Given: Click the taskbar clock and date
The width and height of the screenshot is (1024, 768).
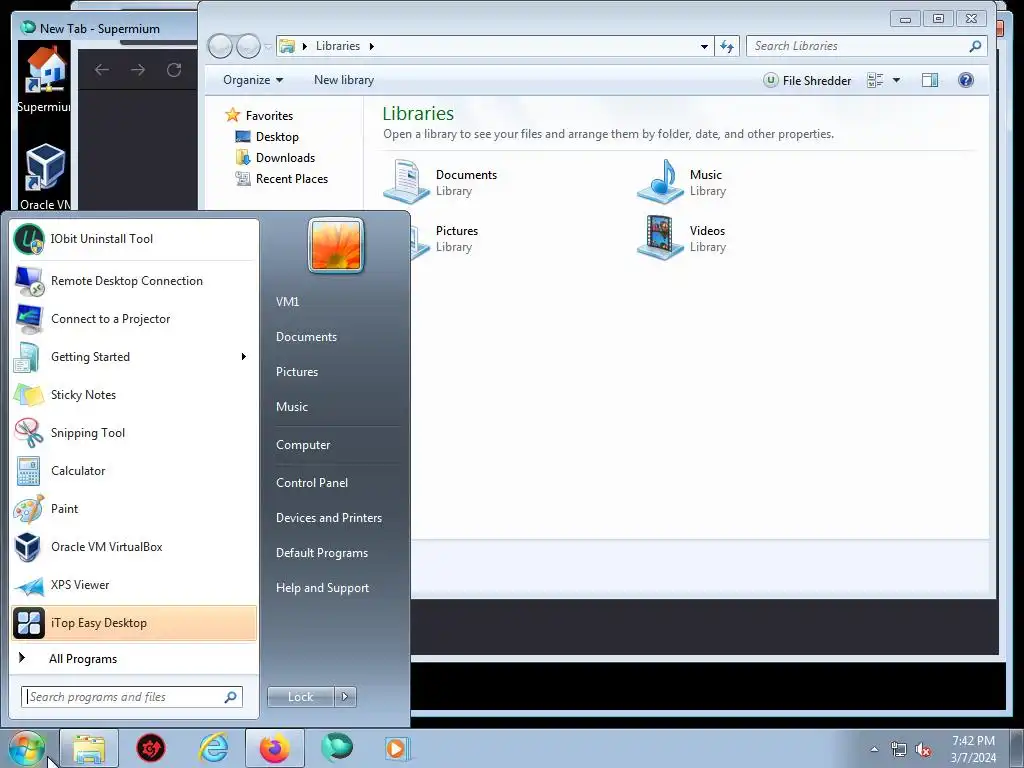Looking at the screenshot, I should pyautogui.click(x=973, y=749).
